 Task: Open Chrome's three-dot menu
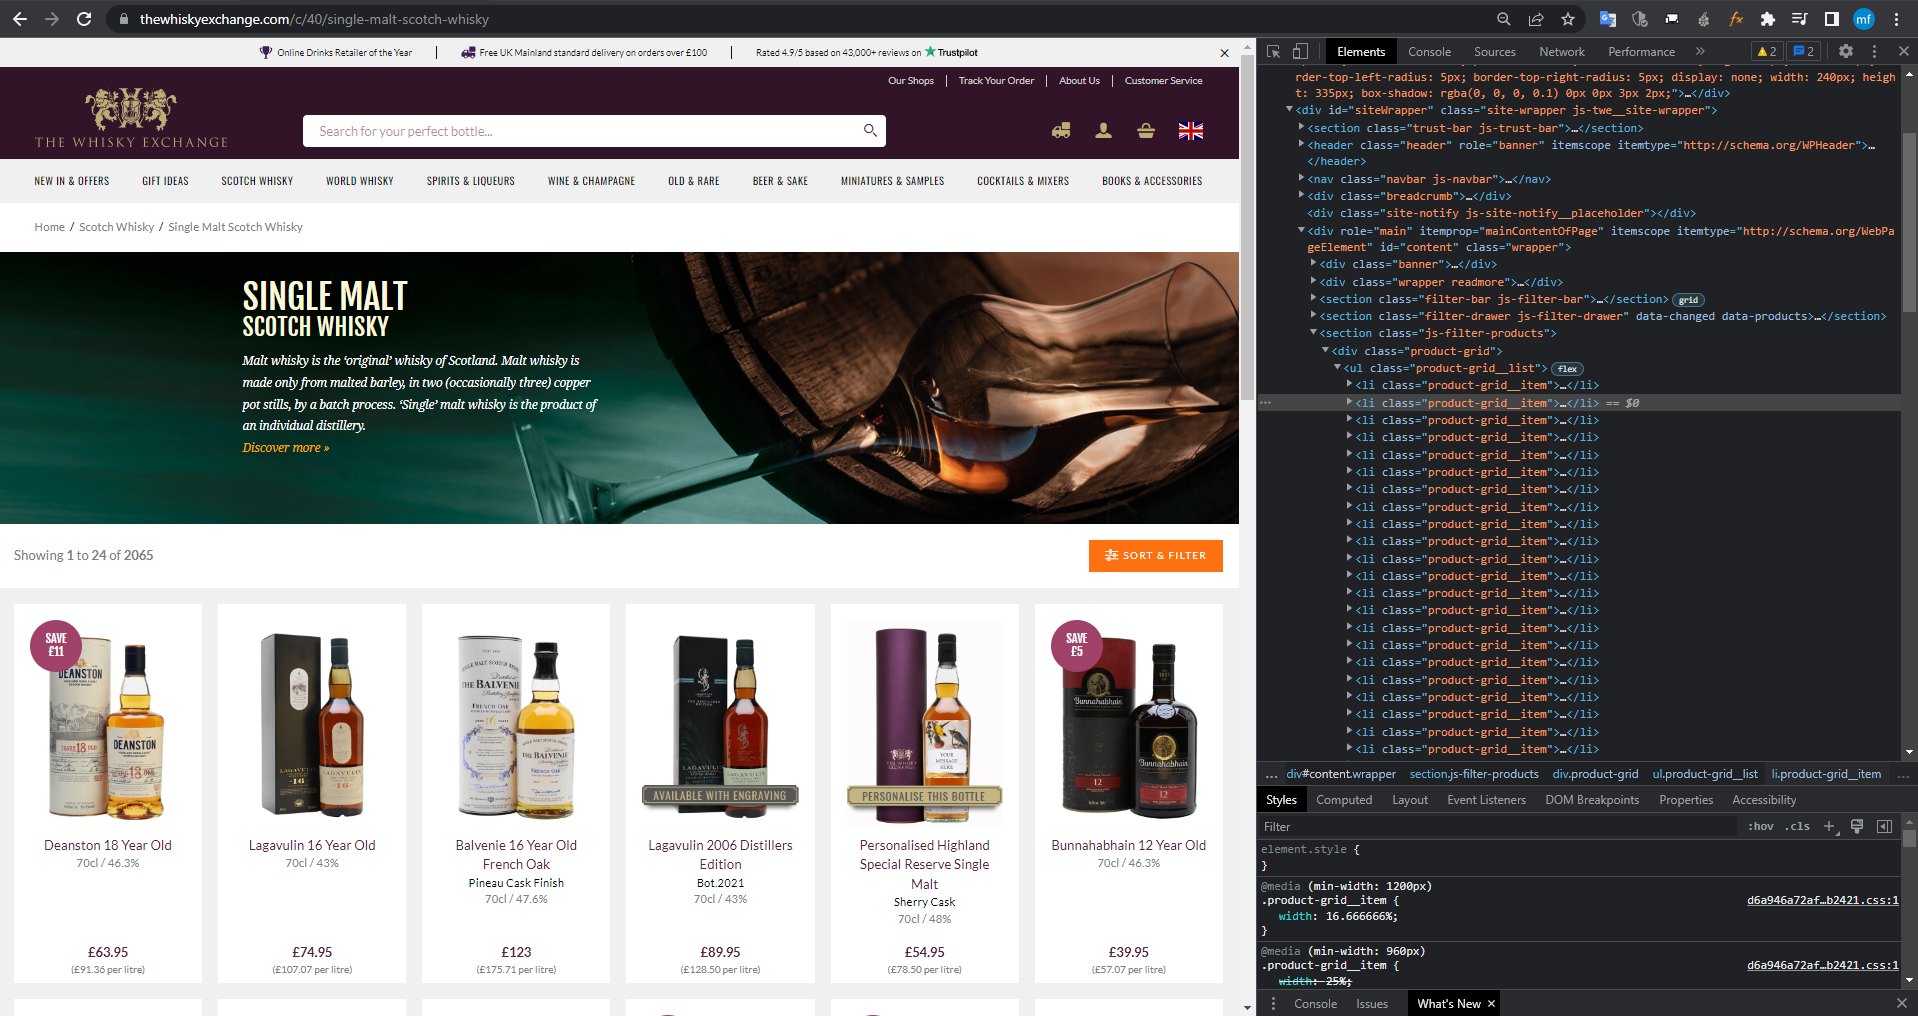click(x=1896, y=19)
